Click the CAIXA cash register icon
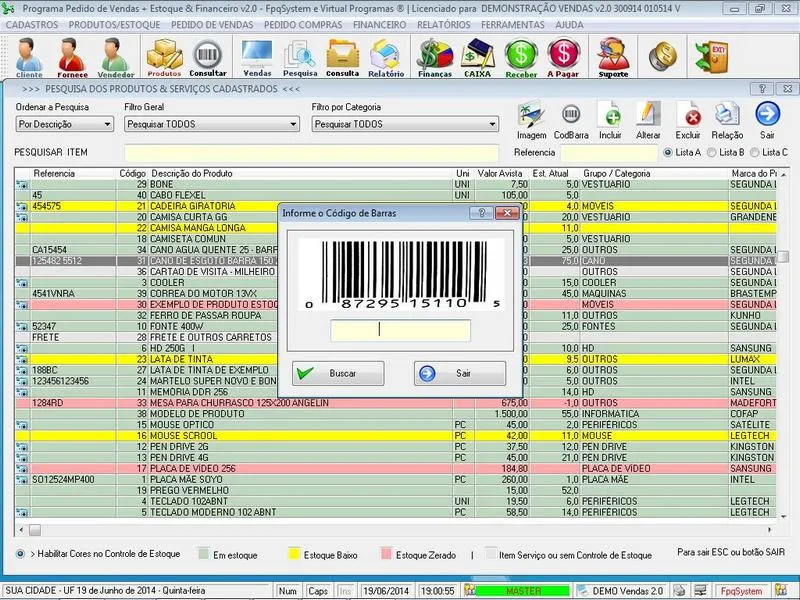This screenshot has width=800, height=600. tap(477, 56)
